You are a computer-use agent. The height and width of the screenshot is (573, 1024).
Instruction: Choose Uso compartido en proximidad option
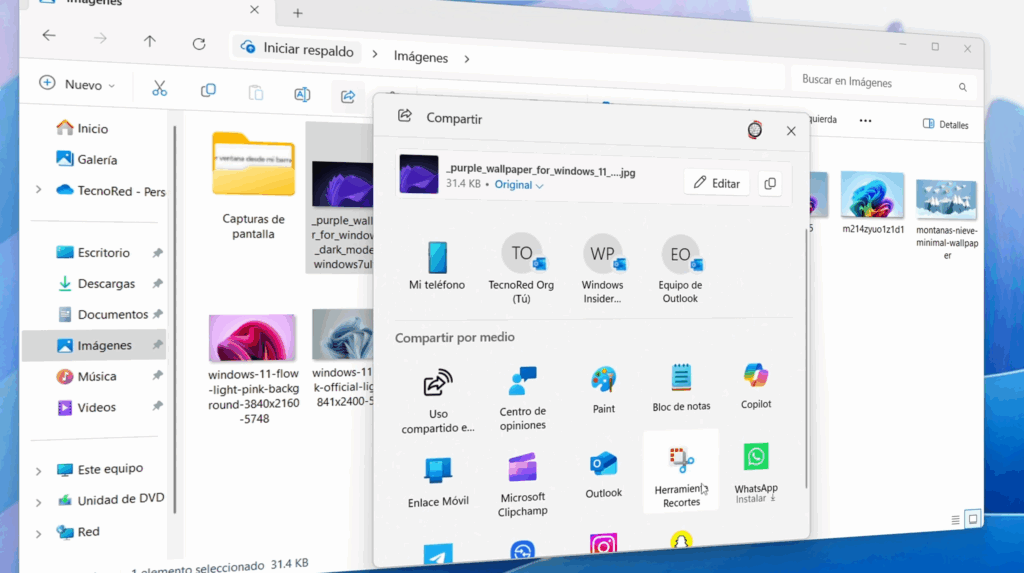pyautogui.click(x=438, y=401)
